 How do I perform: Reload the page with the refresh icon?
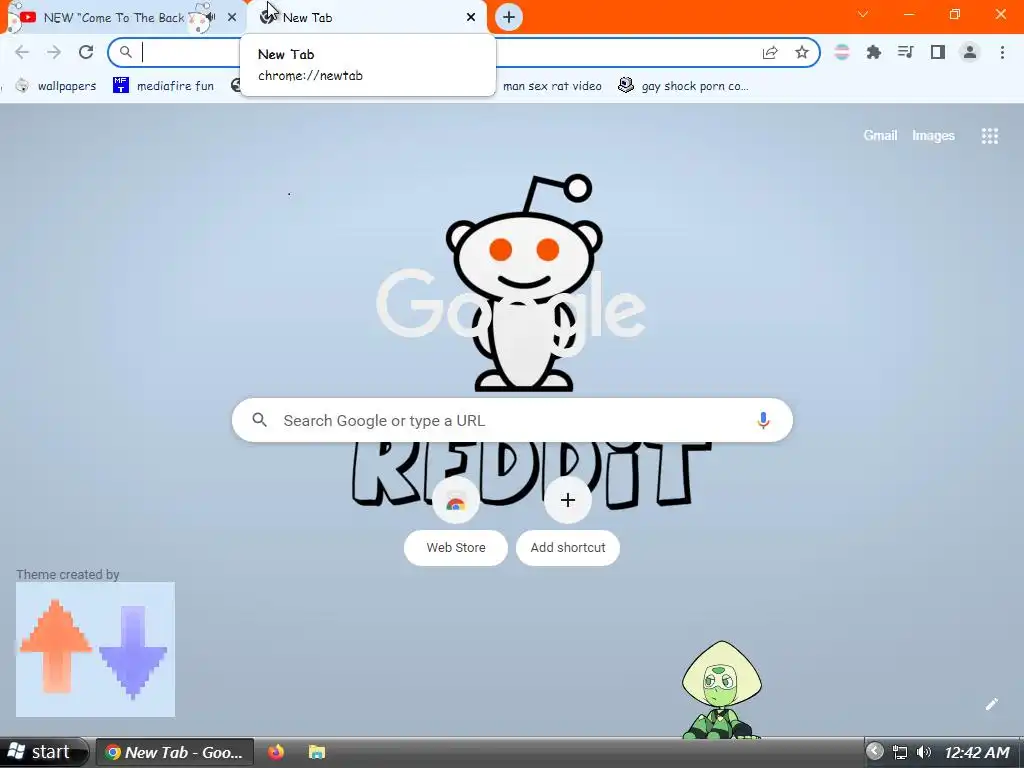click(86, 52)
